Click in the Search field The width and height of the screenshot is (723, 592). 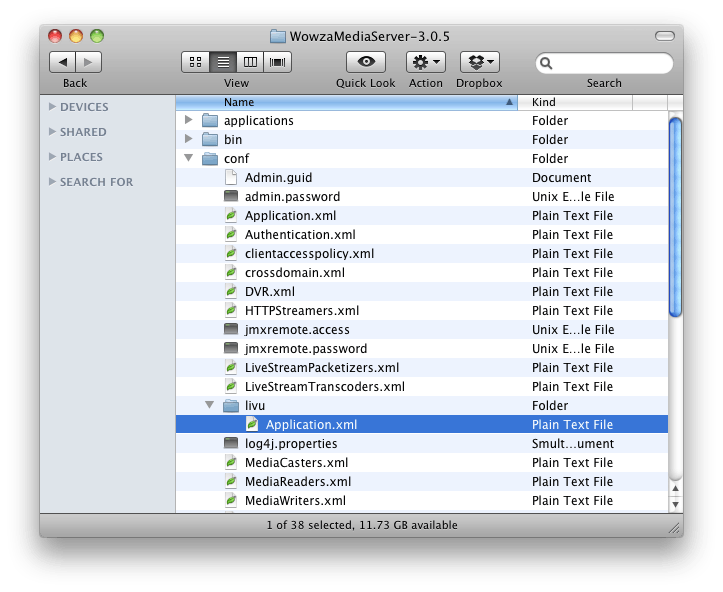click(x=611, y=63)
